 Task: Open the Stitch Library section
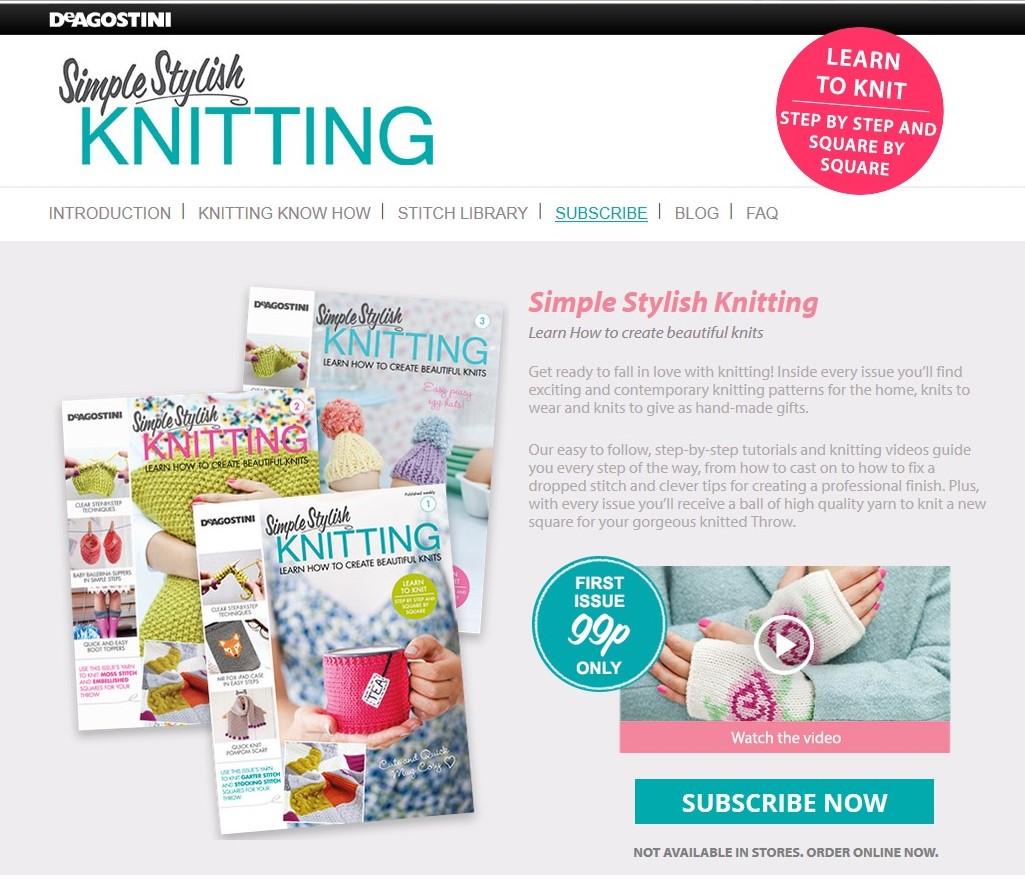(x=462, y=213)
